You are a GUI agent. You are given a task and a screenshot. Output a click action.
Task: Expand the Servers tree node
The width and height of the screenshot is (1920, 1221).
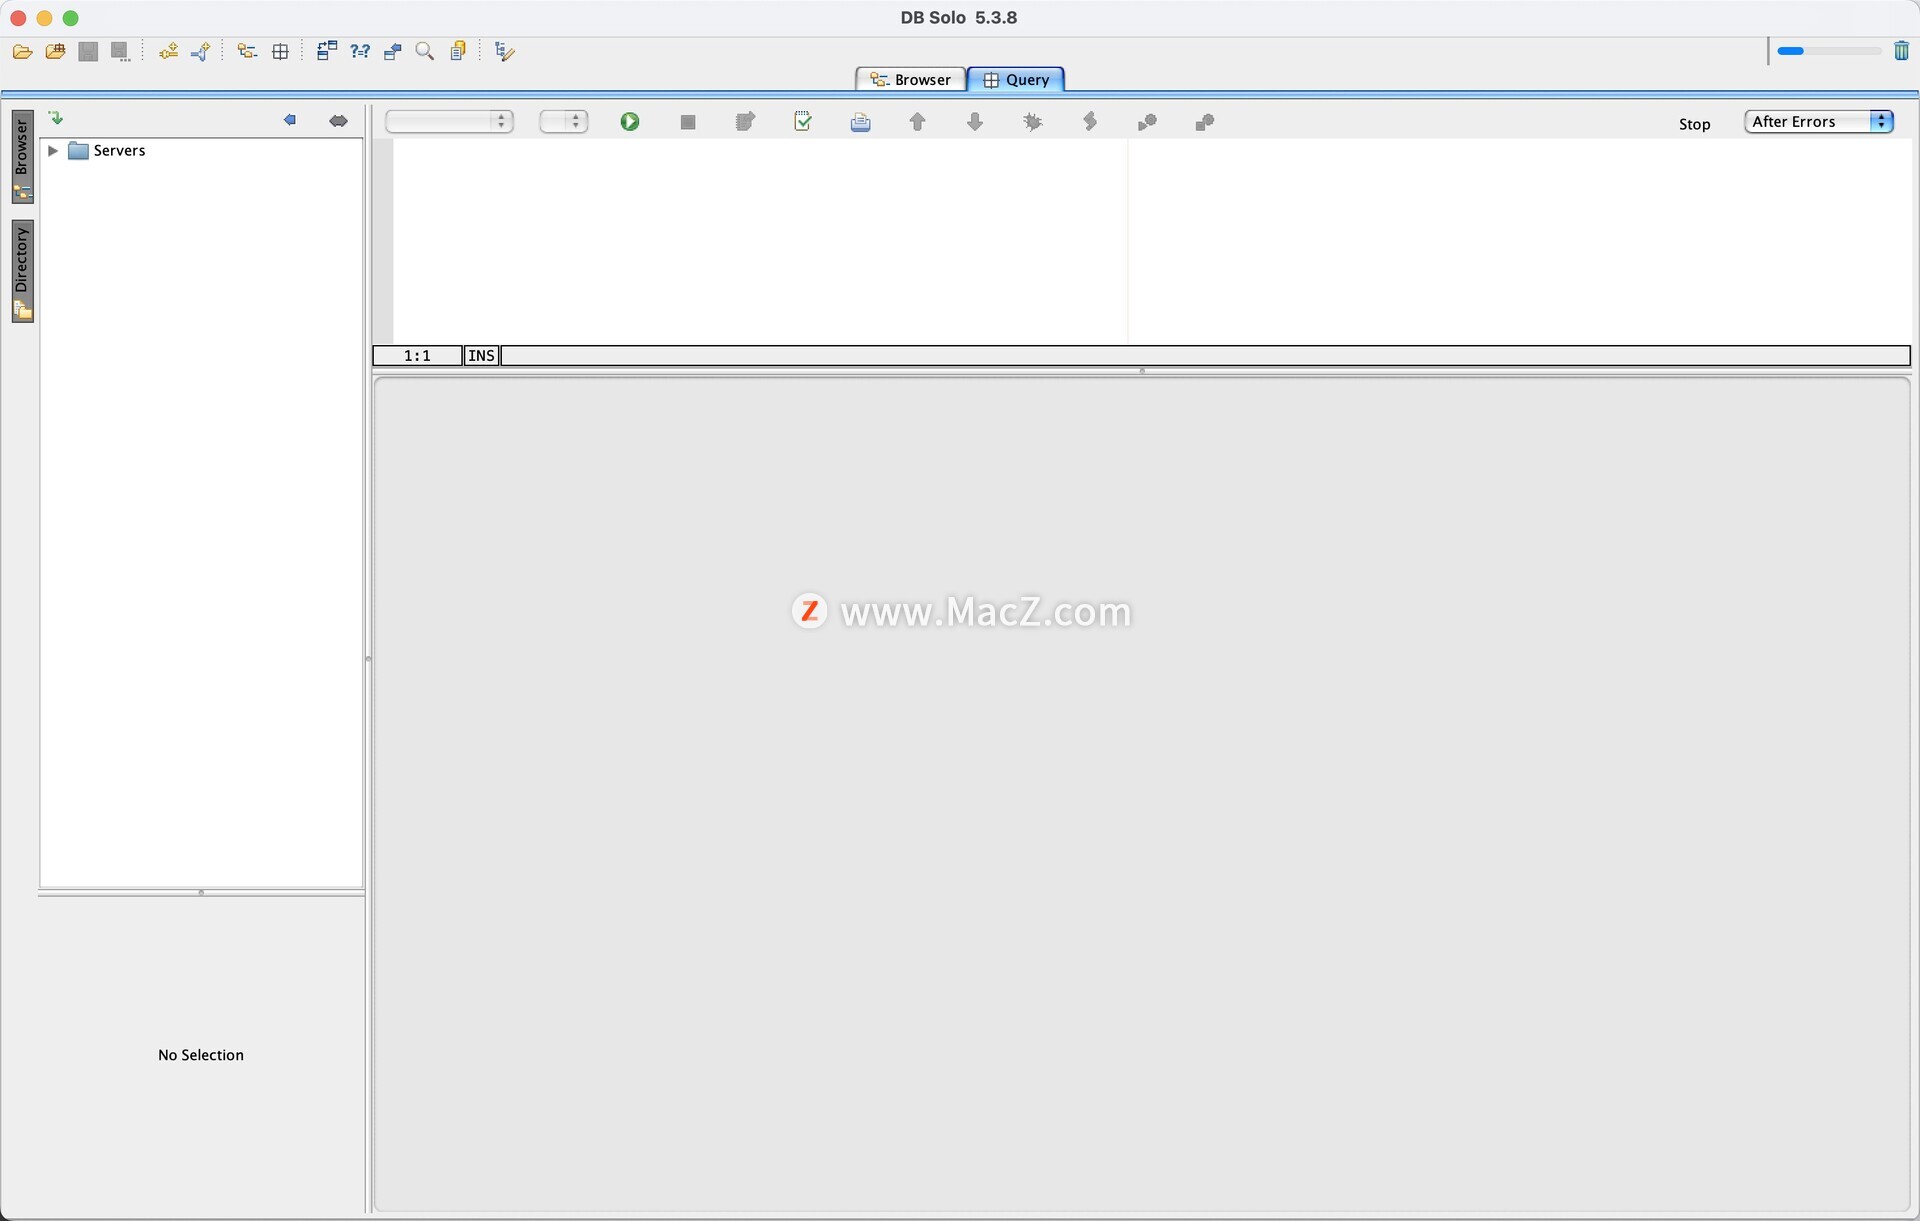(53, 151)
